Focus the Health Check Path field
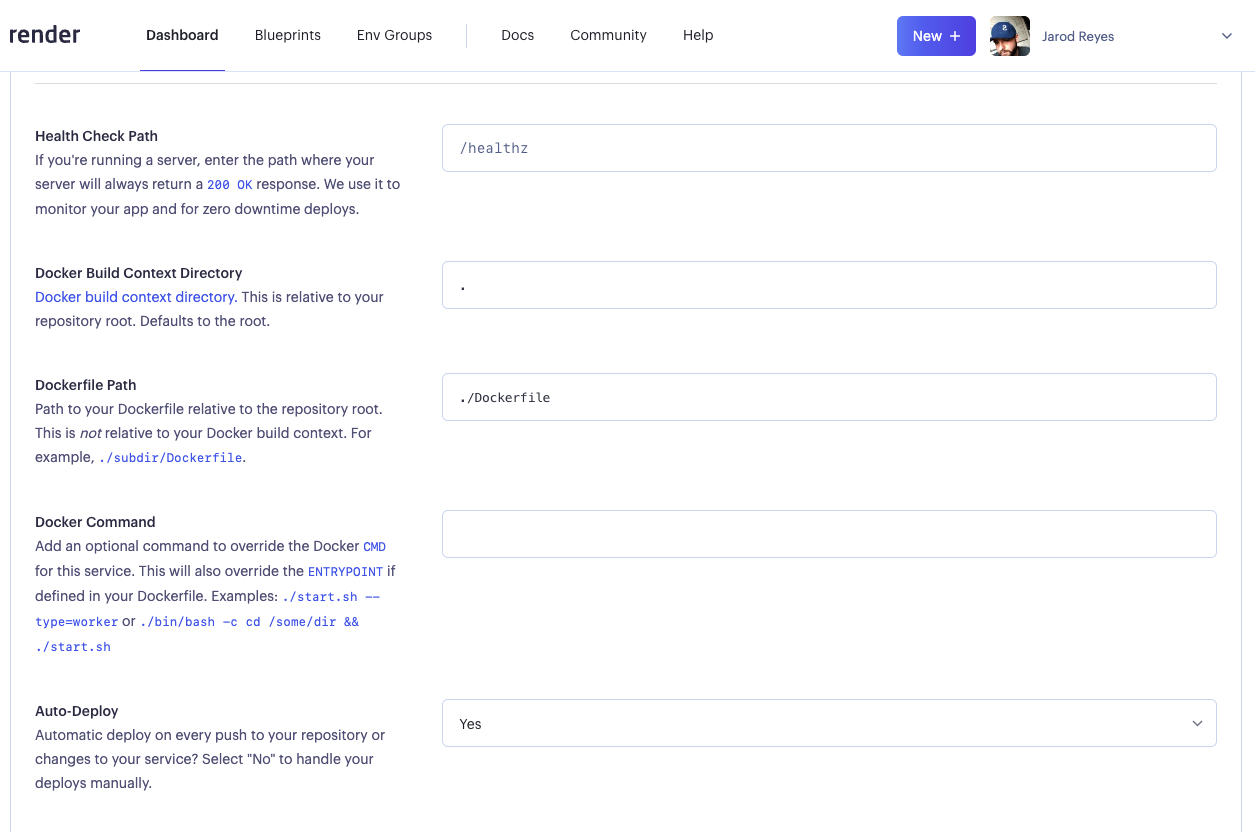The height and width of the screenshot is (832, 1255). click(x=829, y=148)
